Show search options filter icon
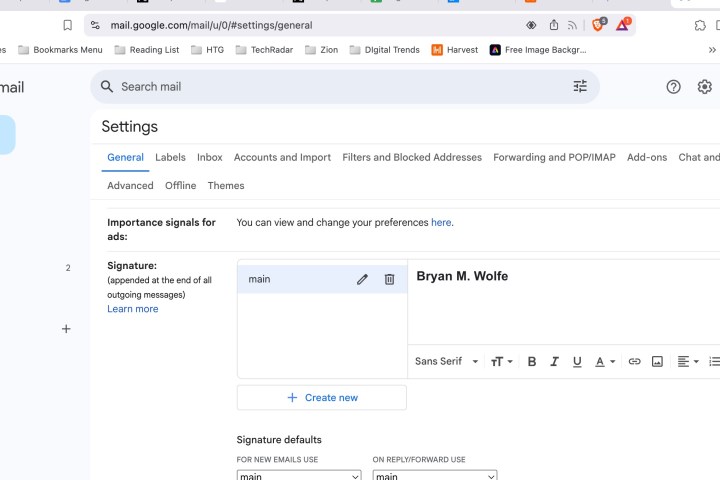 (580, 87)
